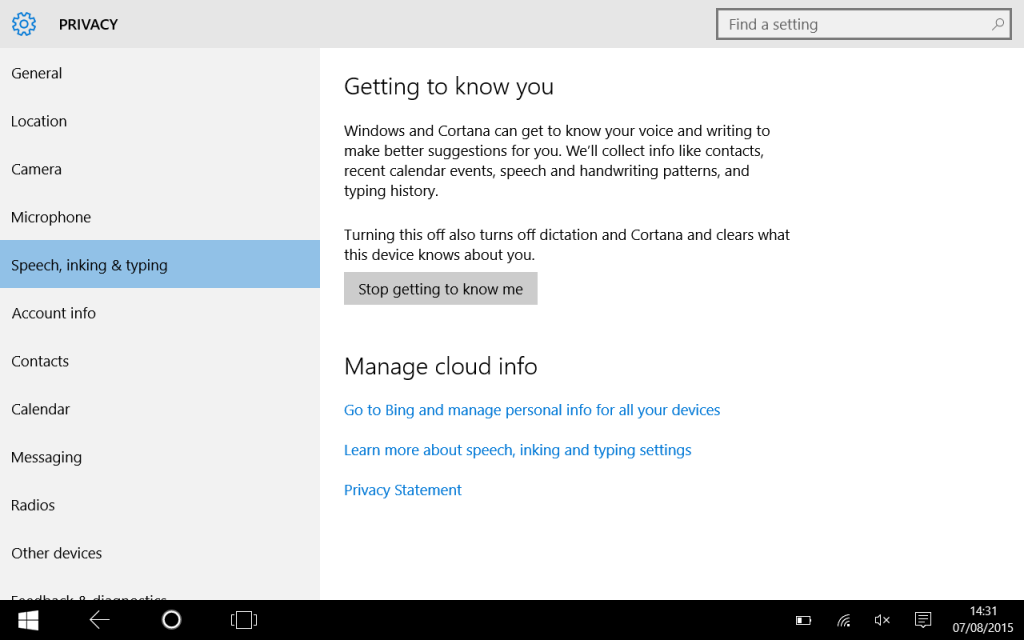Viewport: 1024px width, 640px height.
Task: Select Microphone privacy settings
Action: (50, 217)
